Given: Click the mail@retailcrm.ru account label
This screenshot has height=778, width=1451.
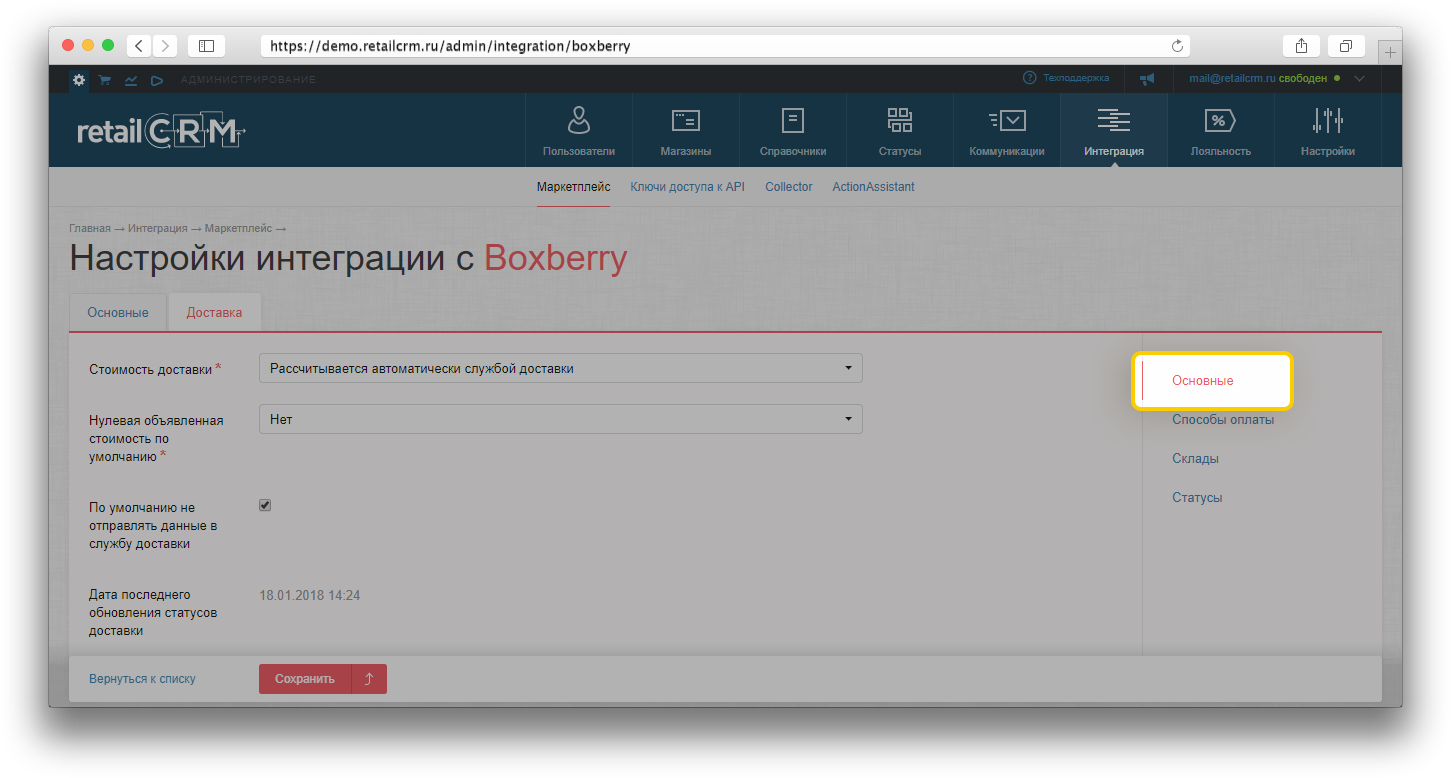Looking at the screenshot, I should 1232,78.
